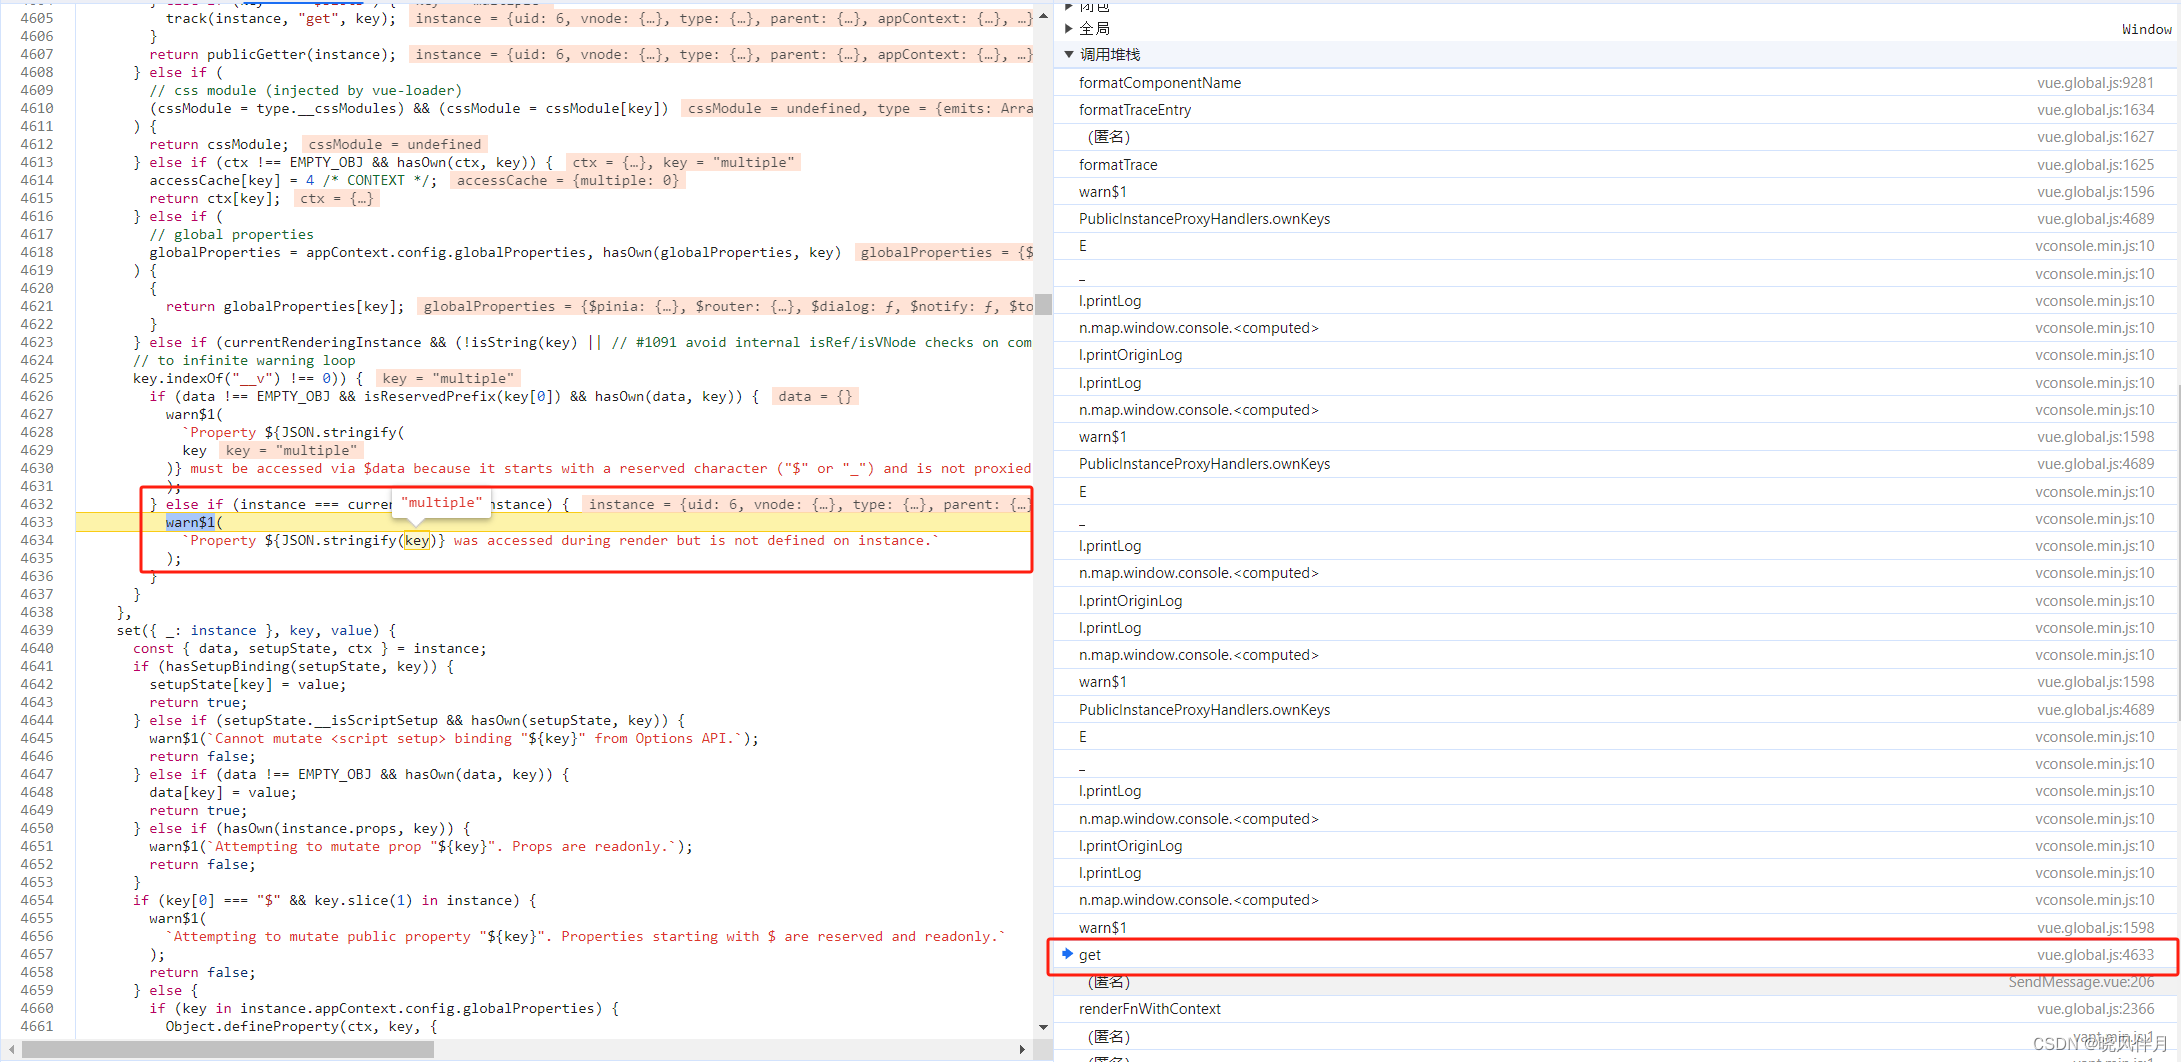Click inline value accessCache = {multiple: 0}

coord(567,180)
